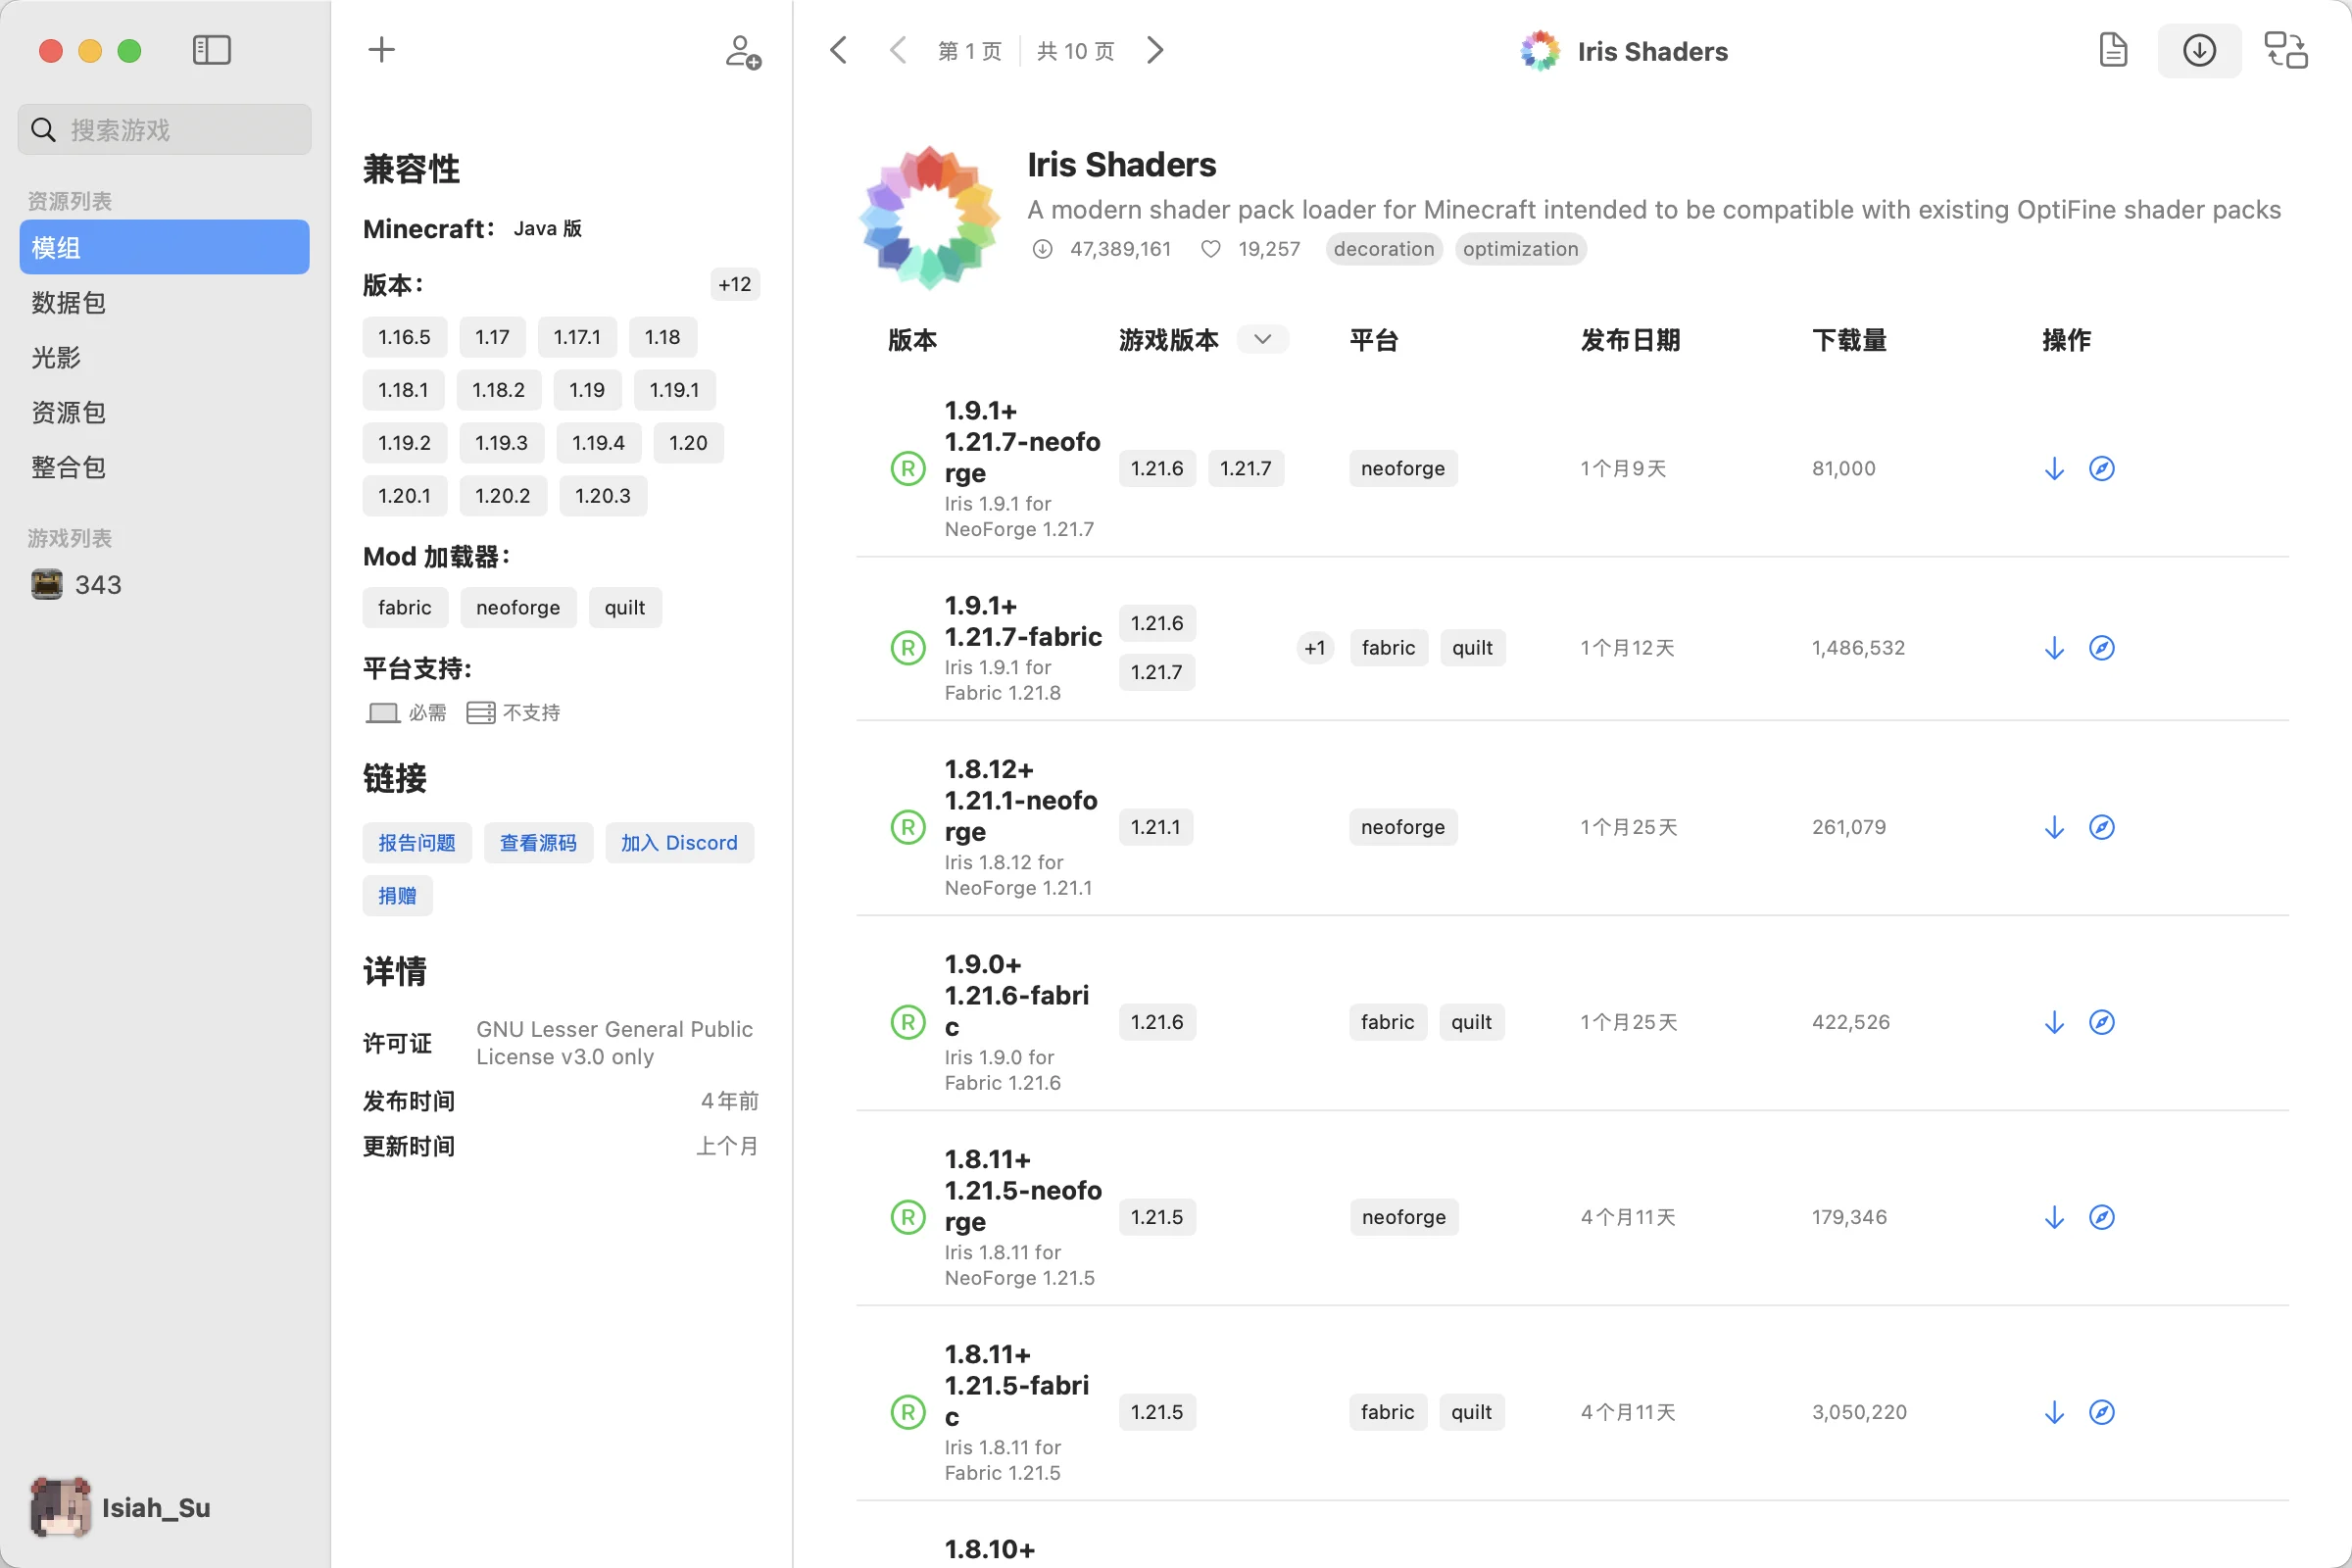The height and width of the screenshot is (1568, 2352).
Task: Open the 游戏版本 filter dropdown
Action: (x=1262, y=339)
